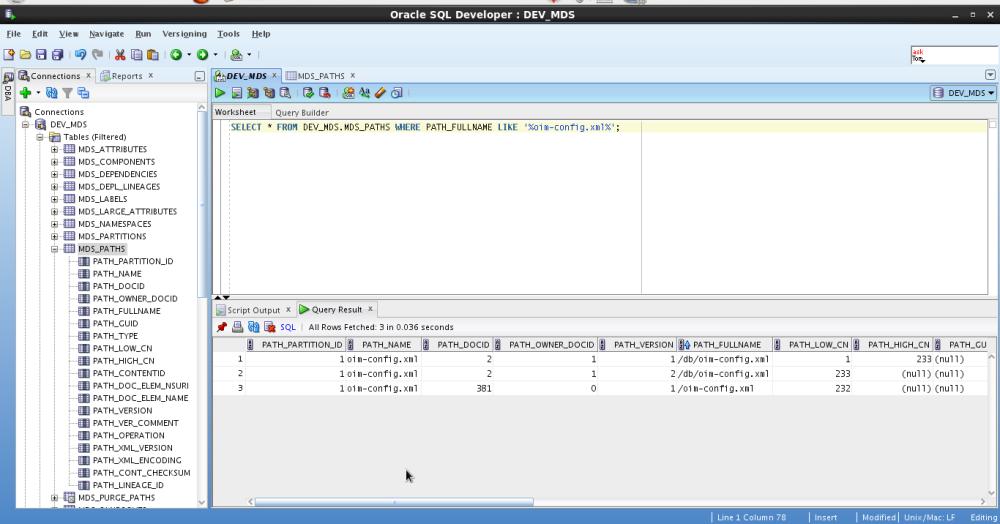Click the Filter funnel icon in Connections panel
Screen dimensions: 1000x524
click(x=67, y=93)
